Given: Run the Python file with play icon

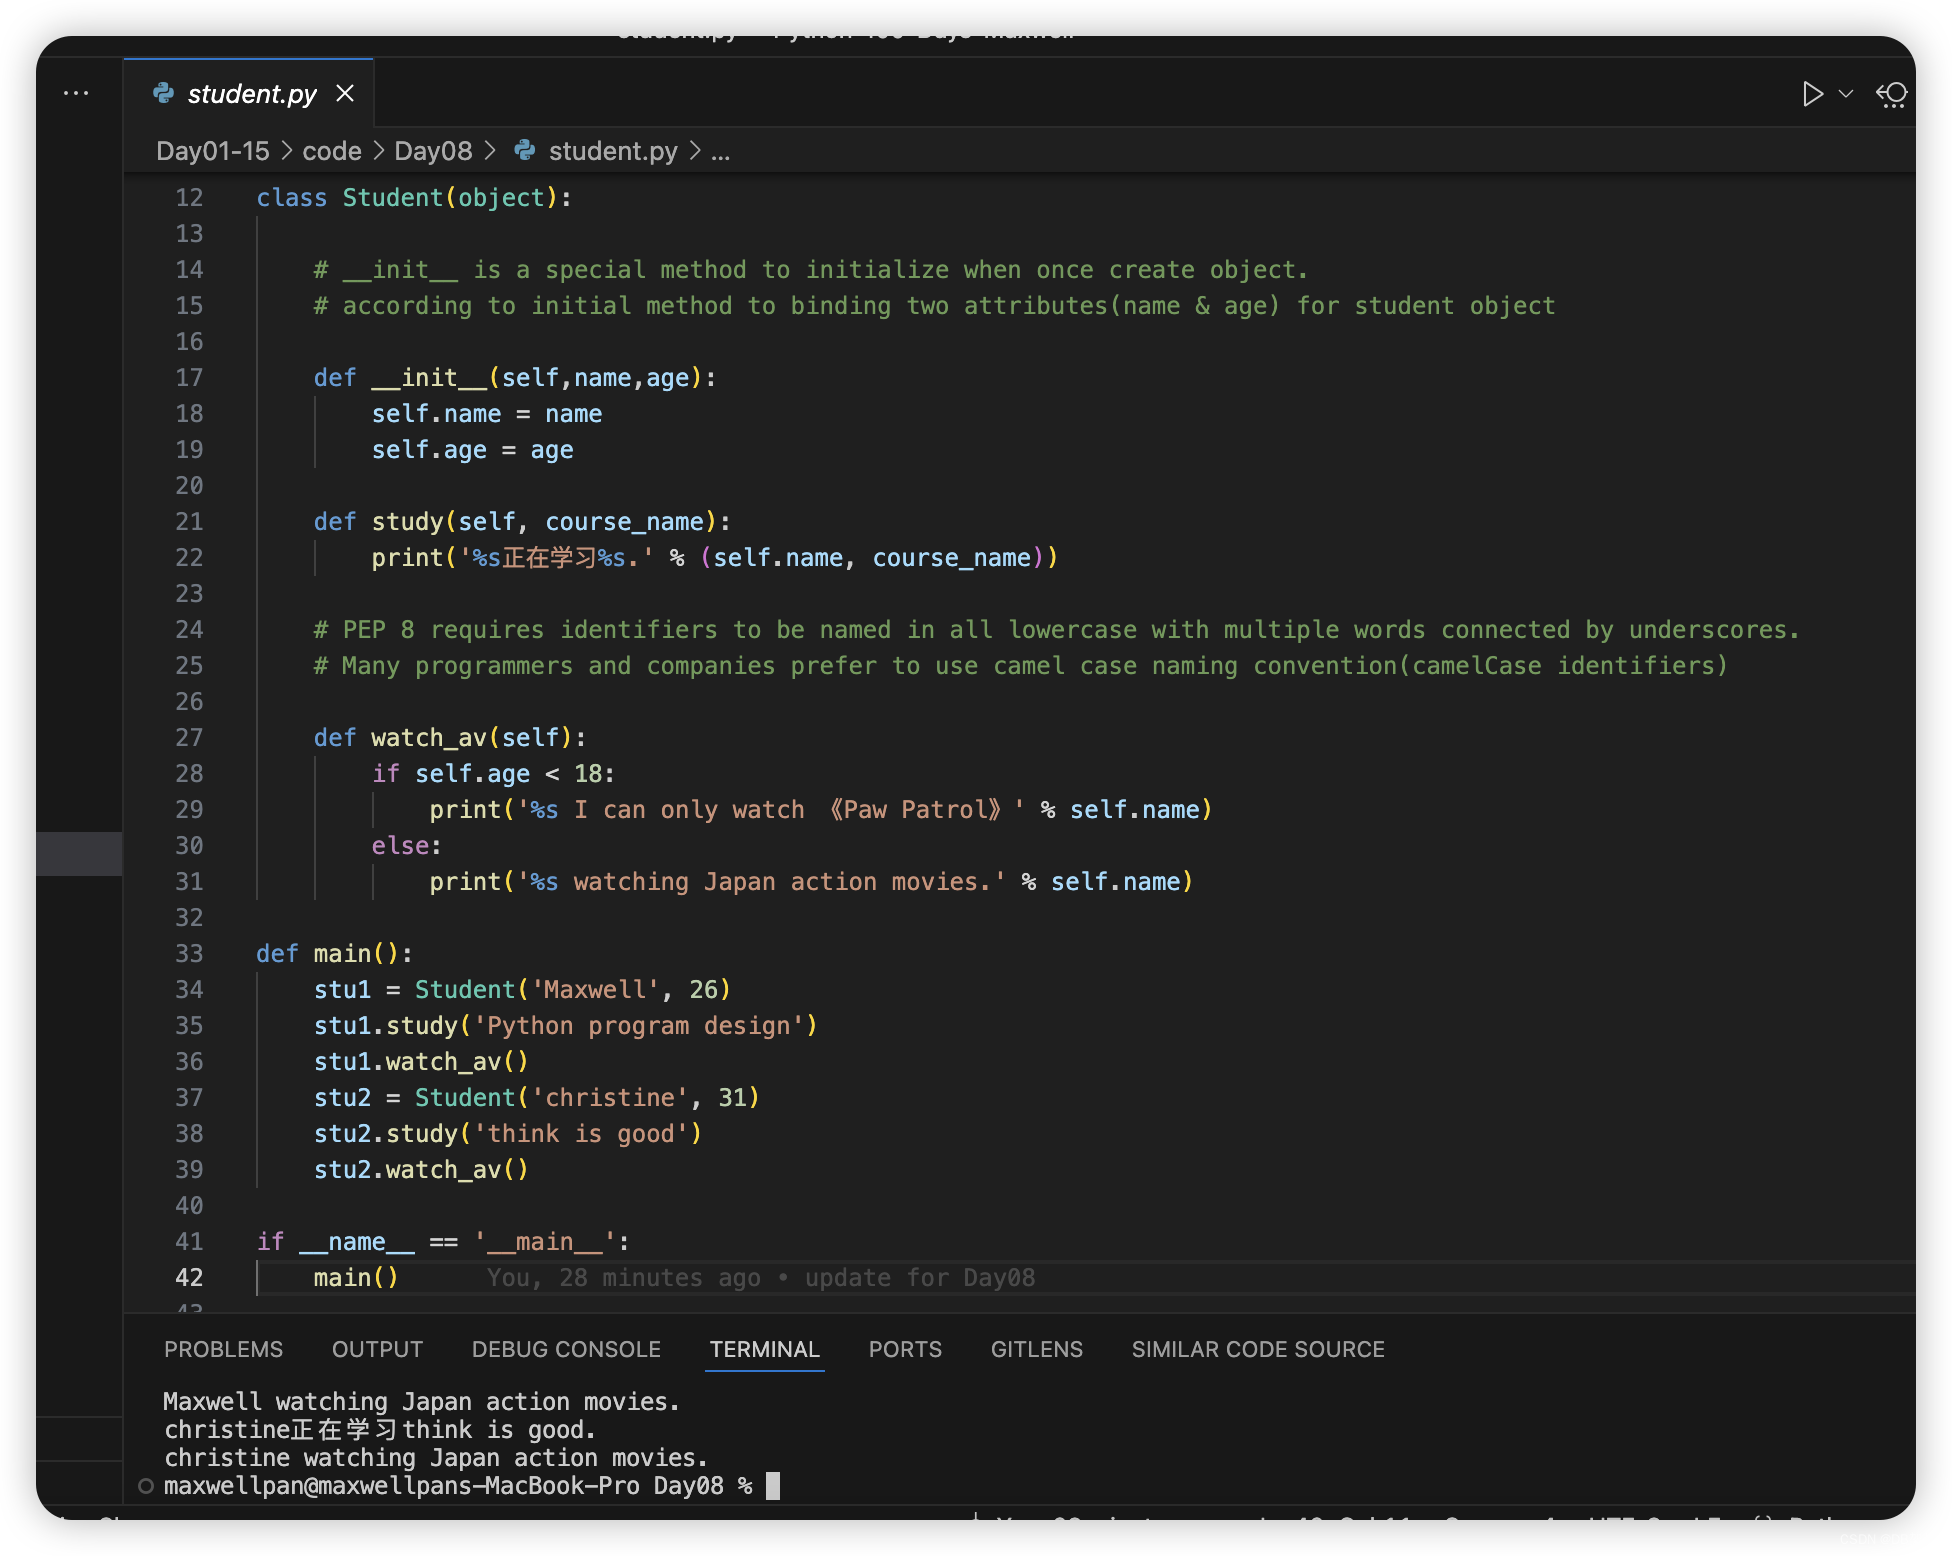Looking at the screenshot, I should (x=1811, y=94).
